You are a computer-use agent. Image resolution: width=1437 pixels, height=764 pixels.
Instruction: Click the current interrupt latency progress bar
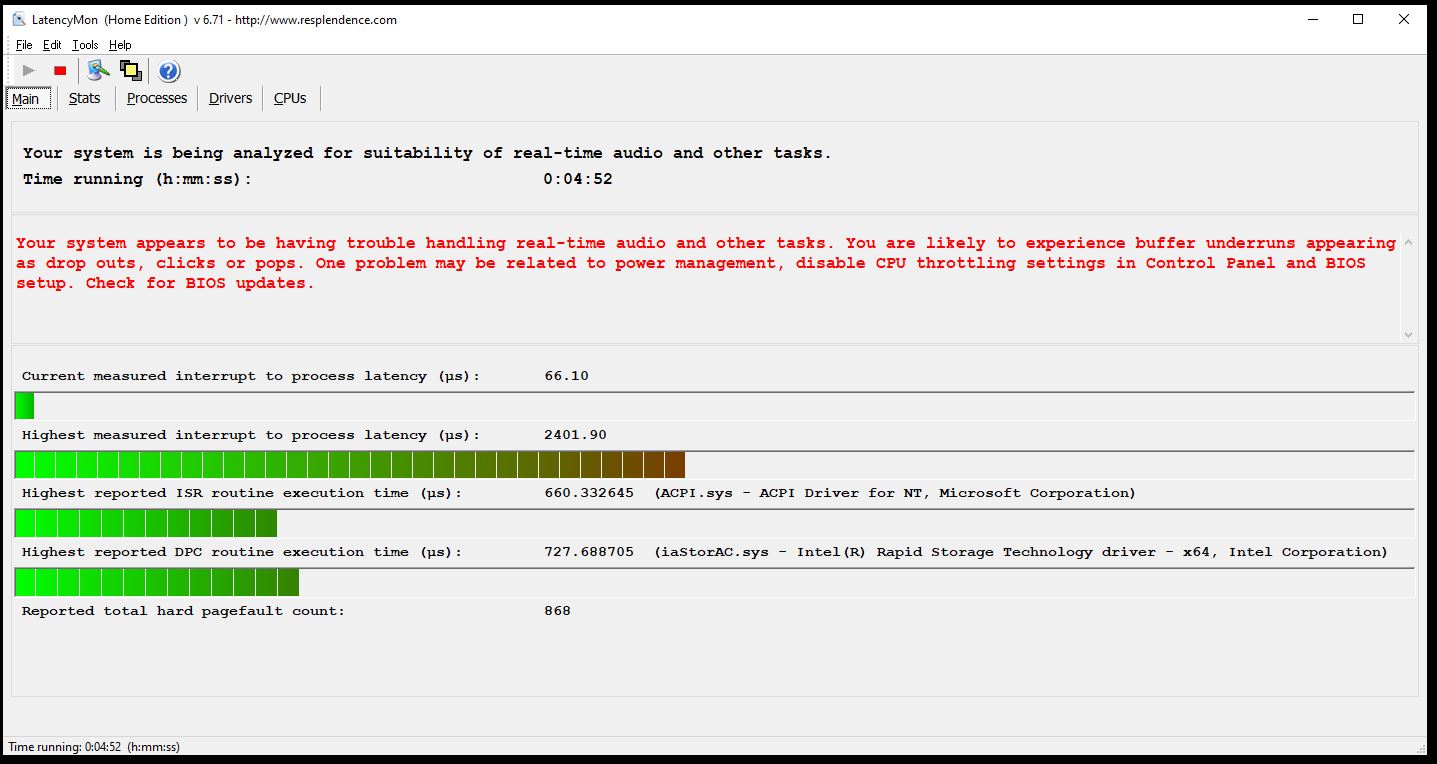(714, 406)
